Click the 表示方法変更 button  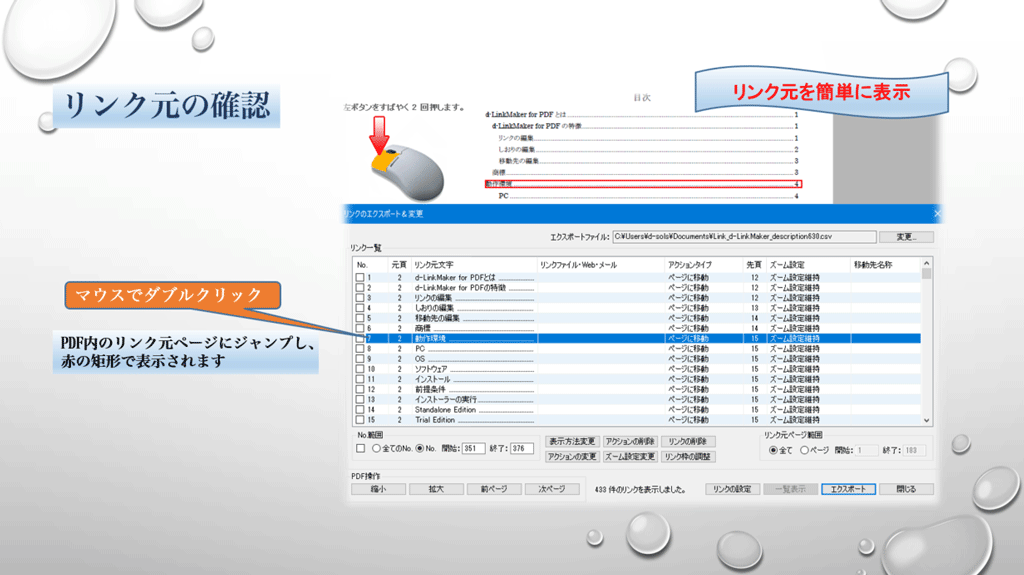(x=571, y=442)
